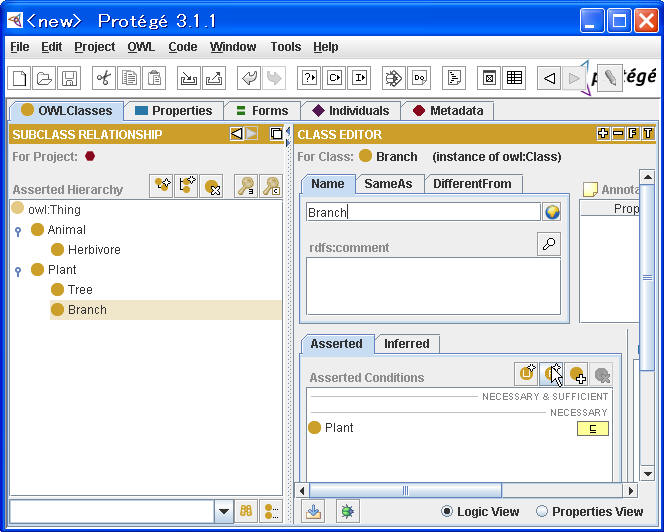Screen dimensions: 664x532
Task: Click the bug icon below the class editor
Action: [x=347, y=511]
